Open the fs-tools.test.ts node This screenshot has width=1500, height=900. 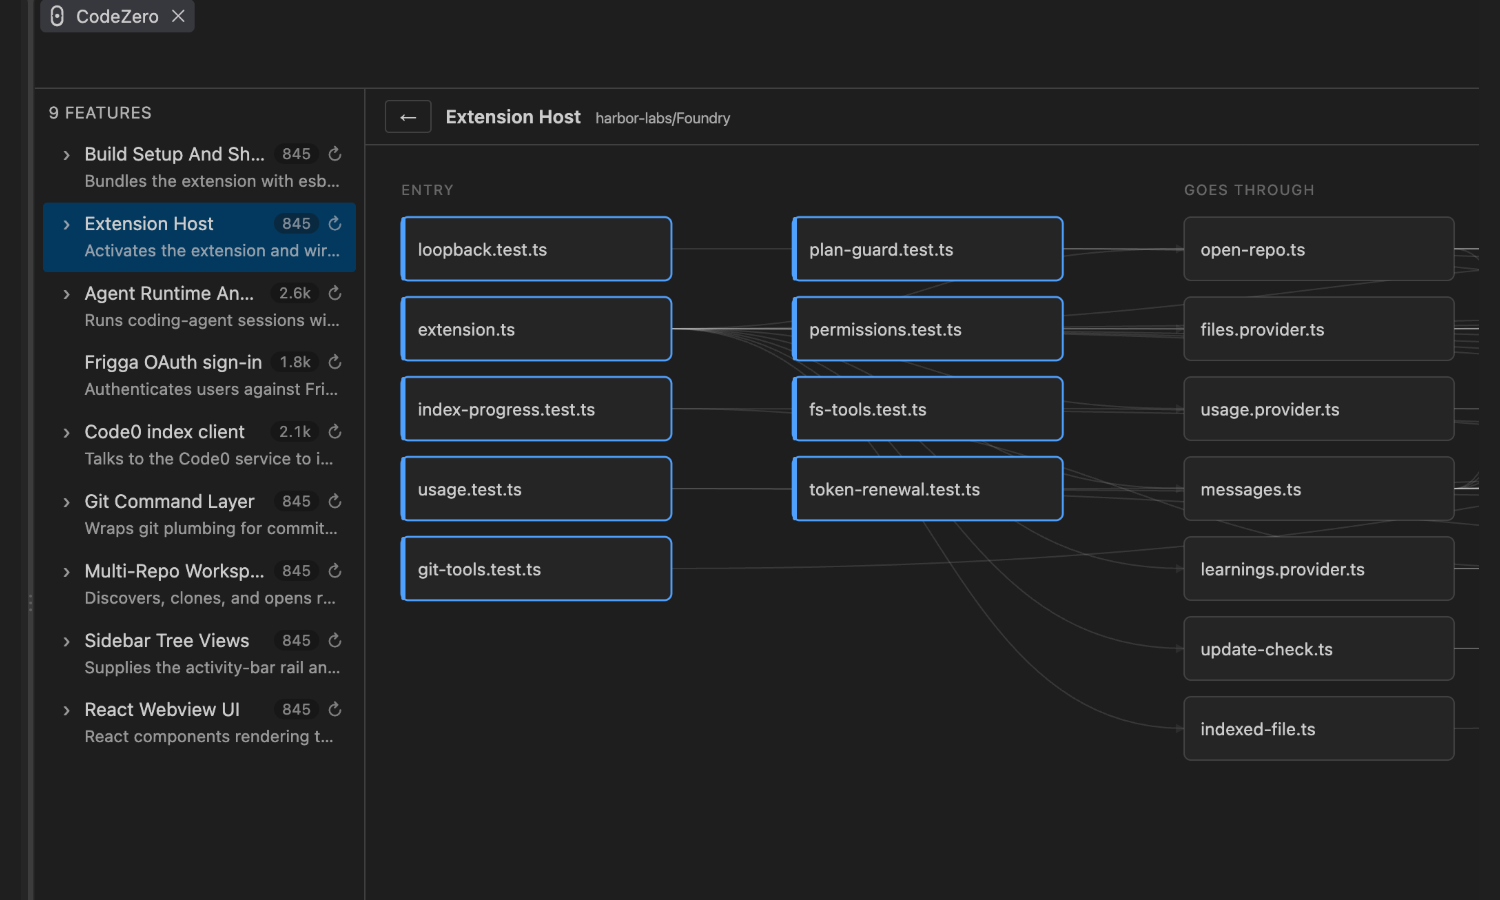click(x=927, y=409)
